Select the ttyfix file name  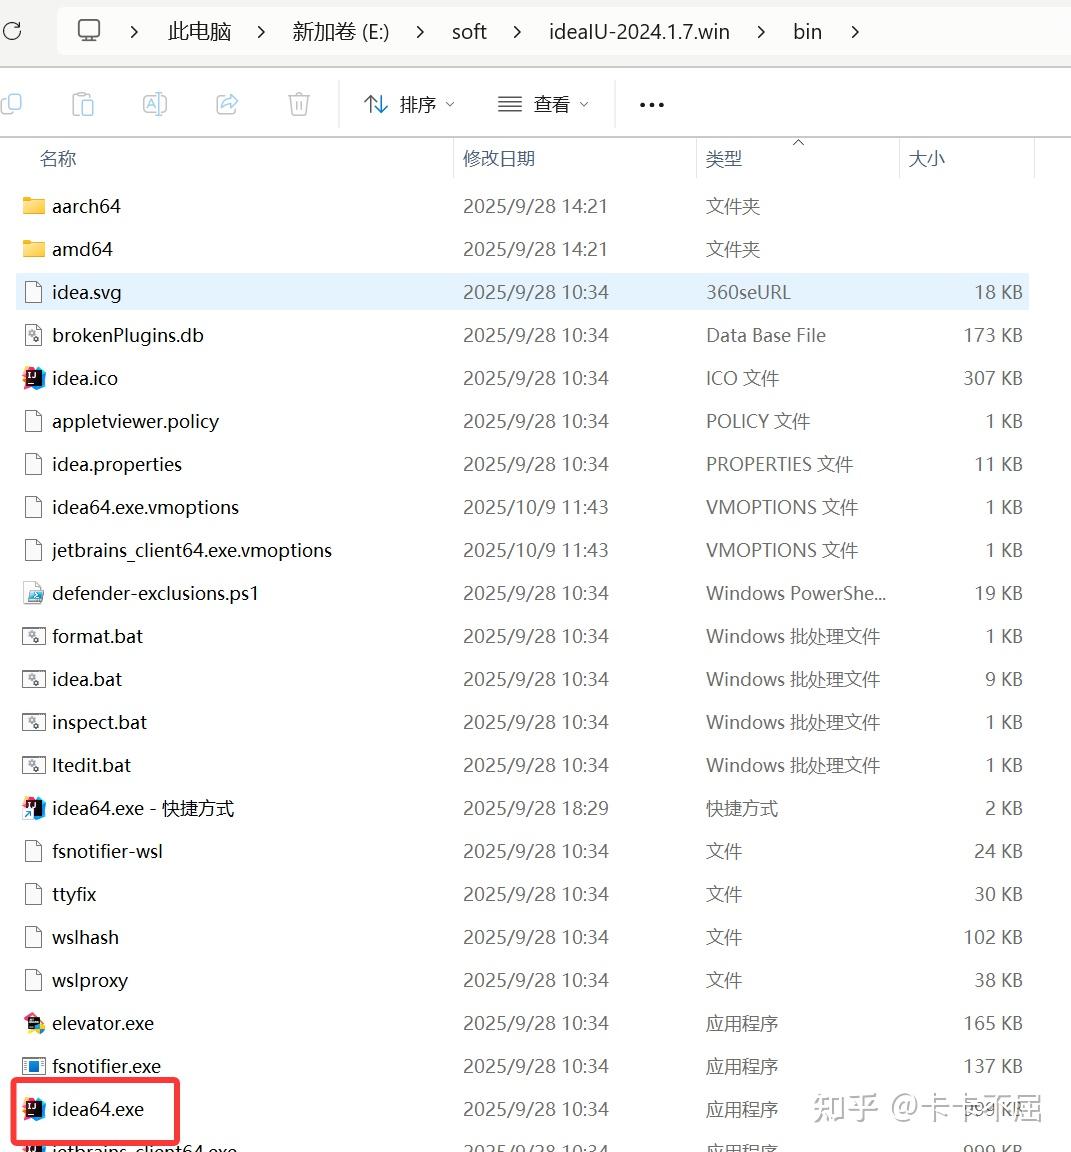pos(74,894)
